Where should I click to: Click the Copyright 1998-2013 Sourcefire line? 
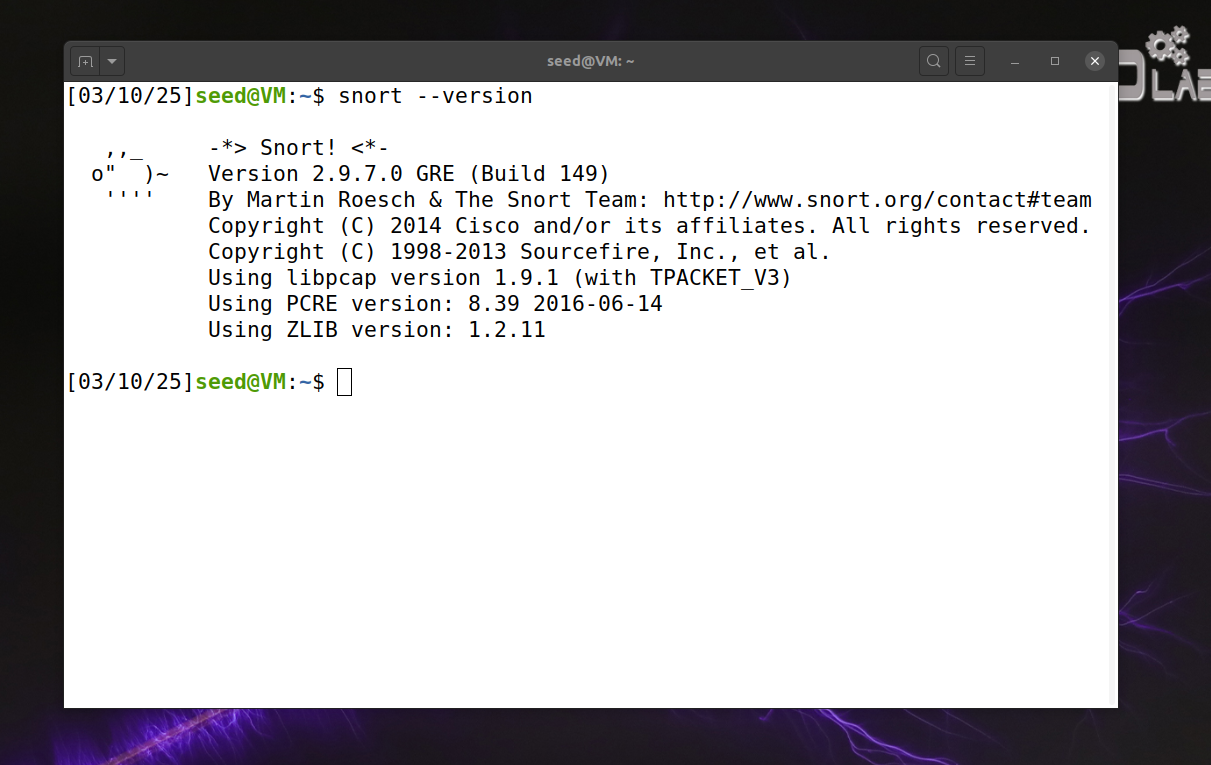(x=519, y=252)
